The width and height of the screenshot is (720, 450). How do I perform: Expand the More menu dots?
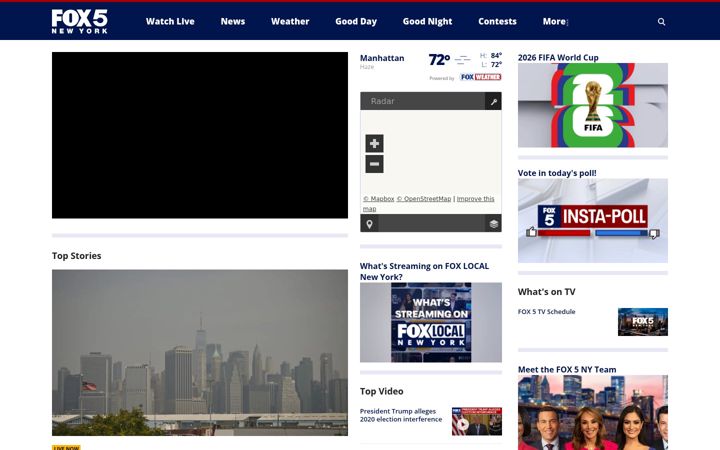click(x=568, y=22)
